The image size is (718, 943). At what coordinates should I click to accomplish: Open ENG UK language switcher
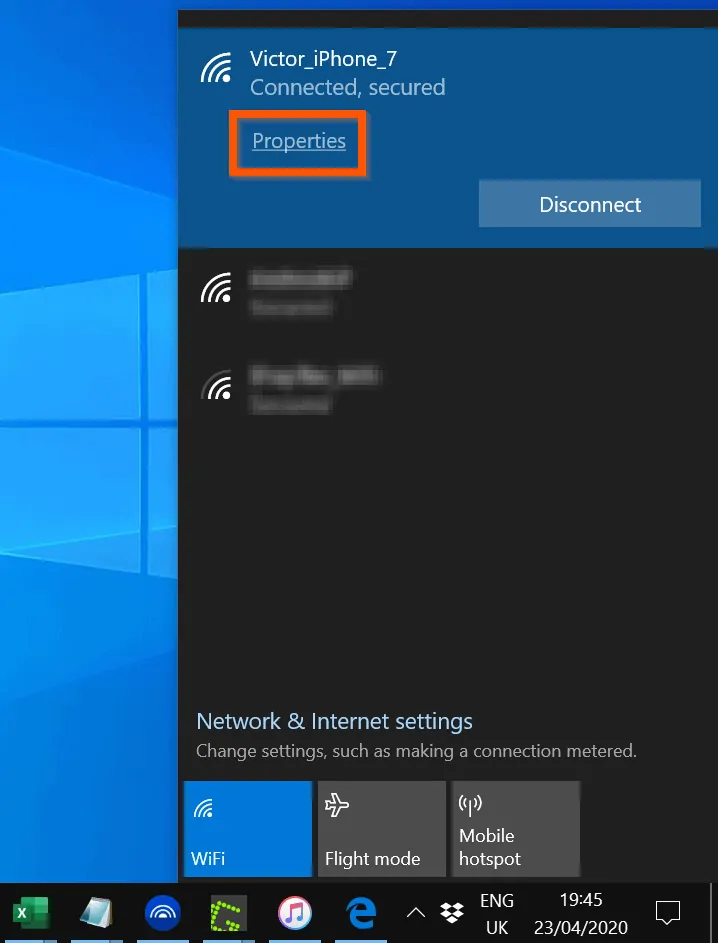point(497,912)
